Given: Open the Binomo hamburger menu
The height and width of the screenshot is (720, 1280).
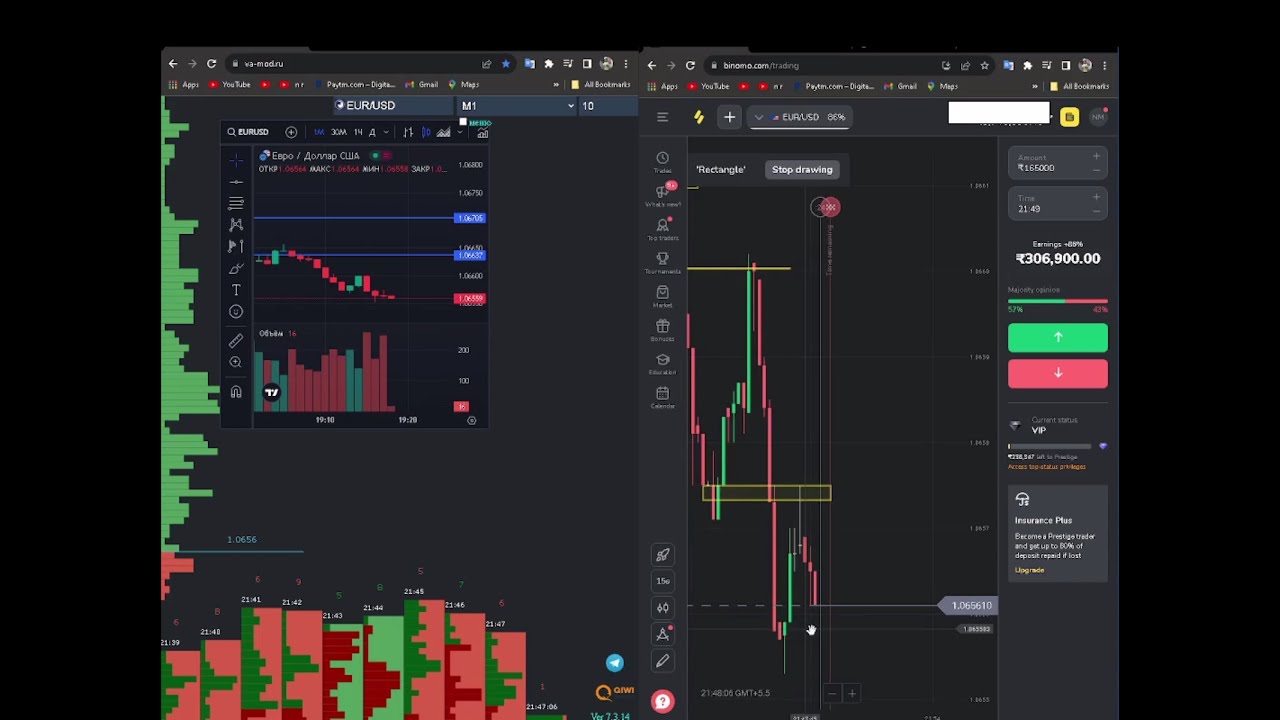Looking at the screenshot, I should tap(662, 117).
